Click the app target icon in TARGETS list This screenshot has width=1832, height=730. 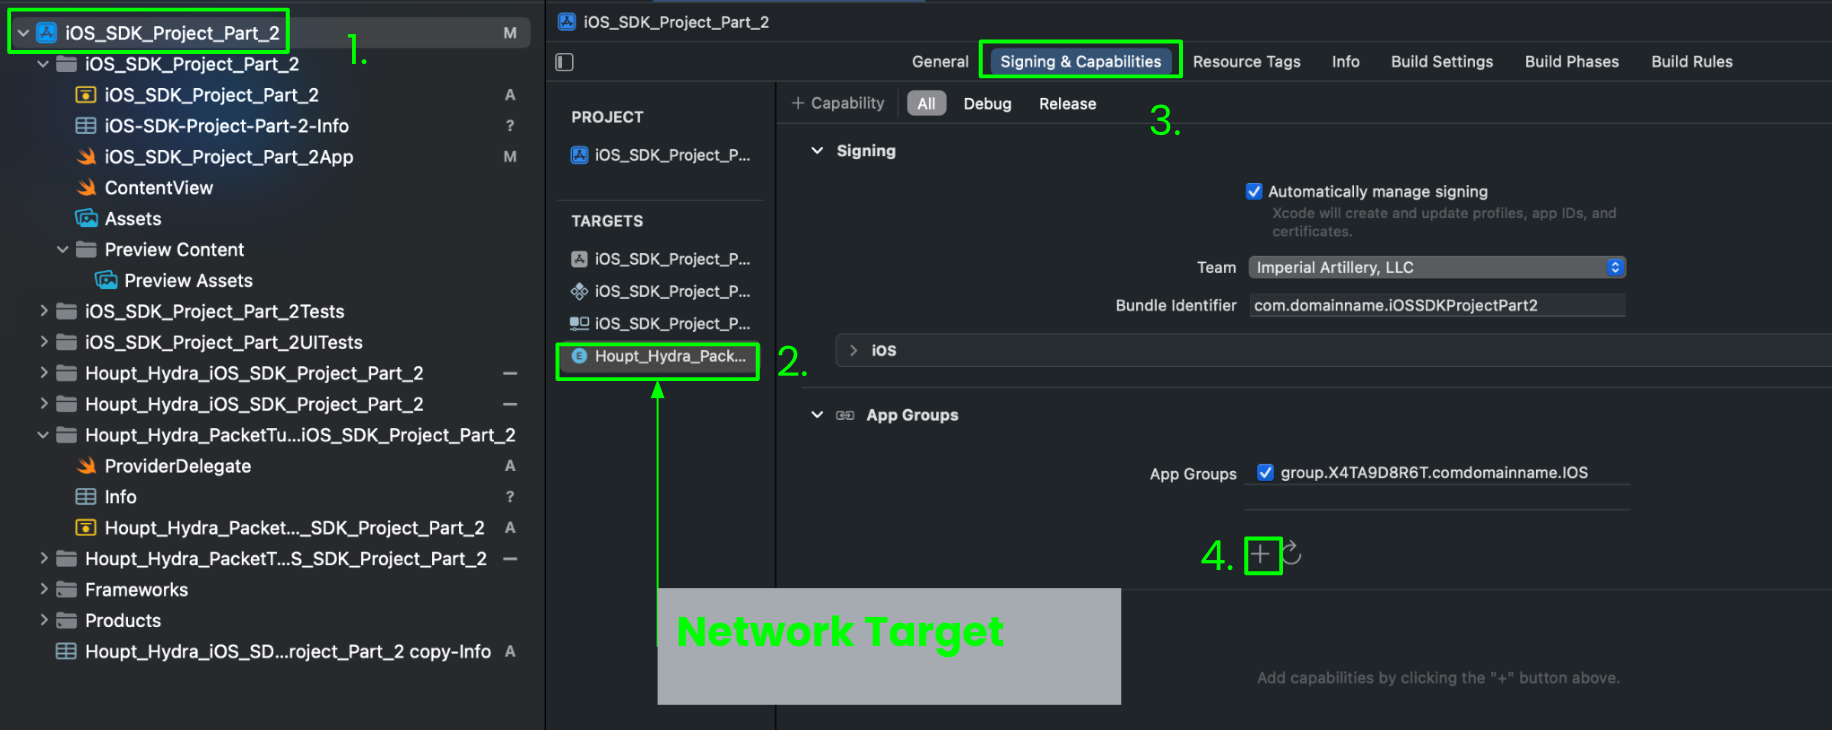click(x=579, y=259)
